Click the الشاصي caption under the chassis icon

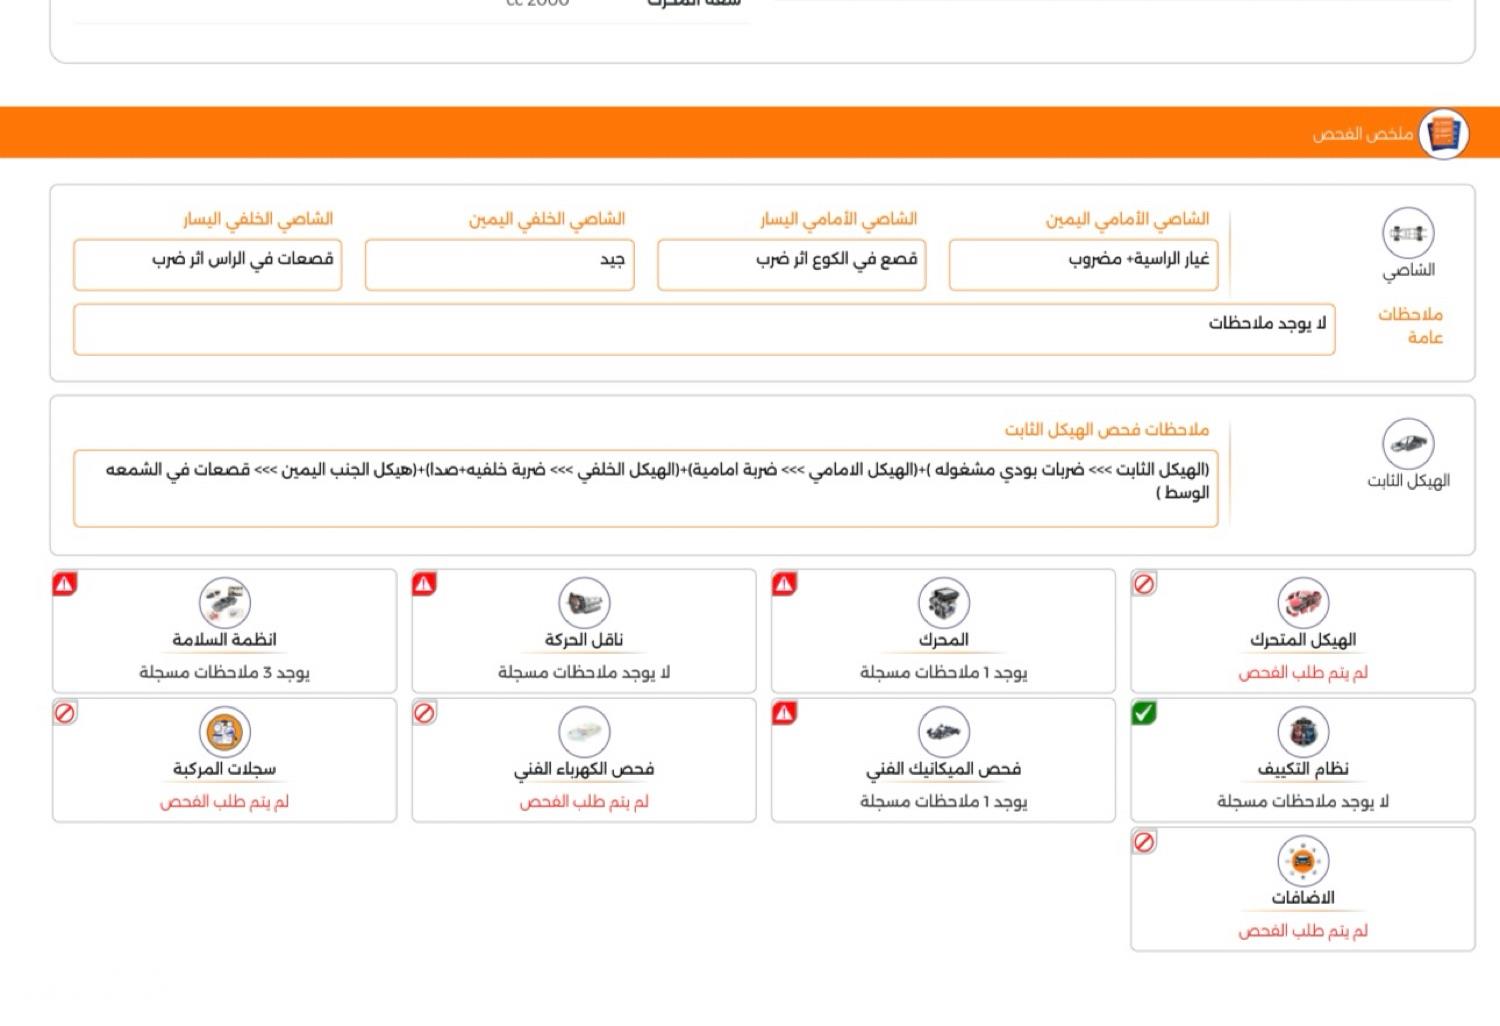point(1408,271)
